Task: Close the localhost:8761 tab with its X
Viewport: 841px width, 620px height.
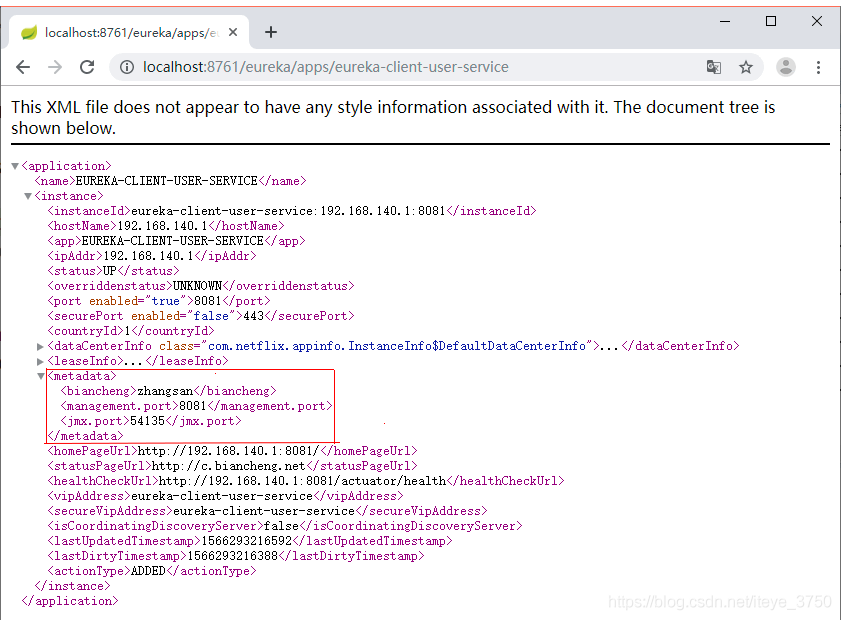Action: point(233,31)
